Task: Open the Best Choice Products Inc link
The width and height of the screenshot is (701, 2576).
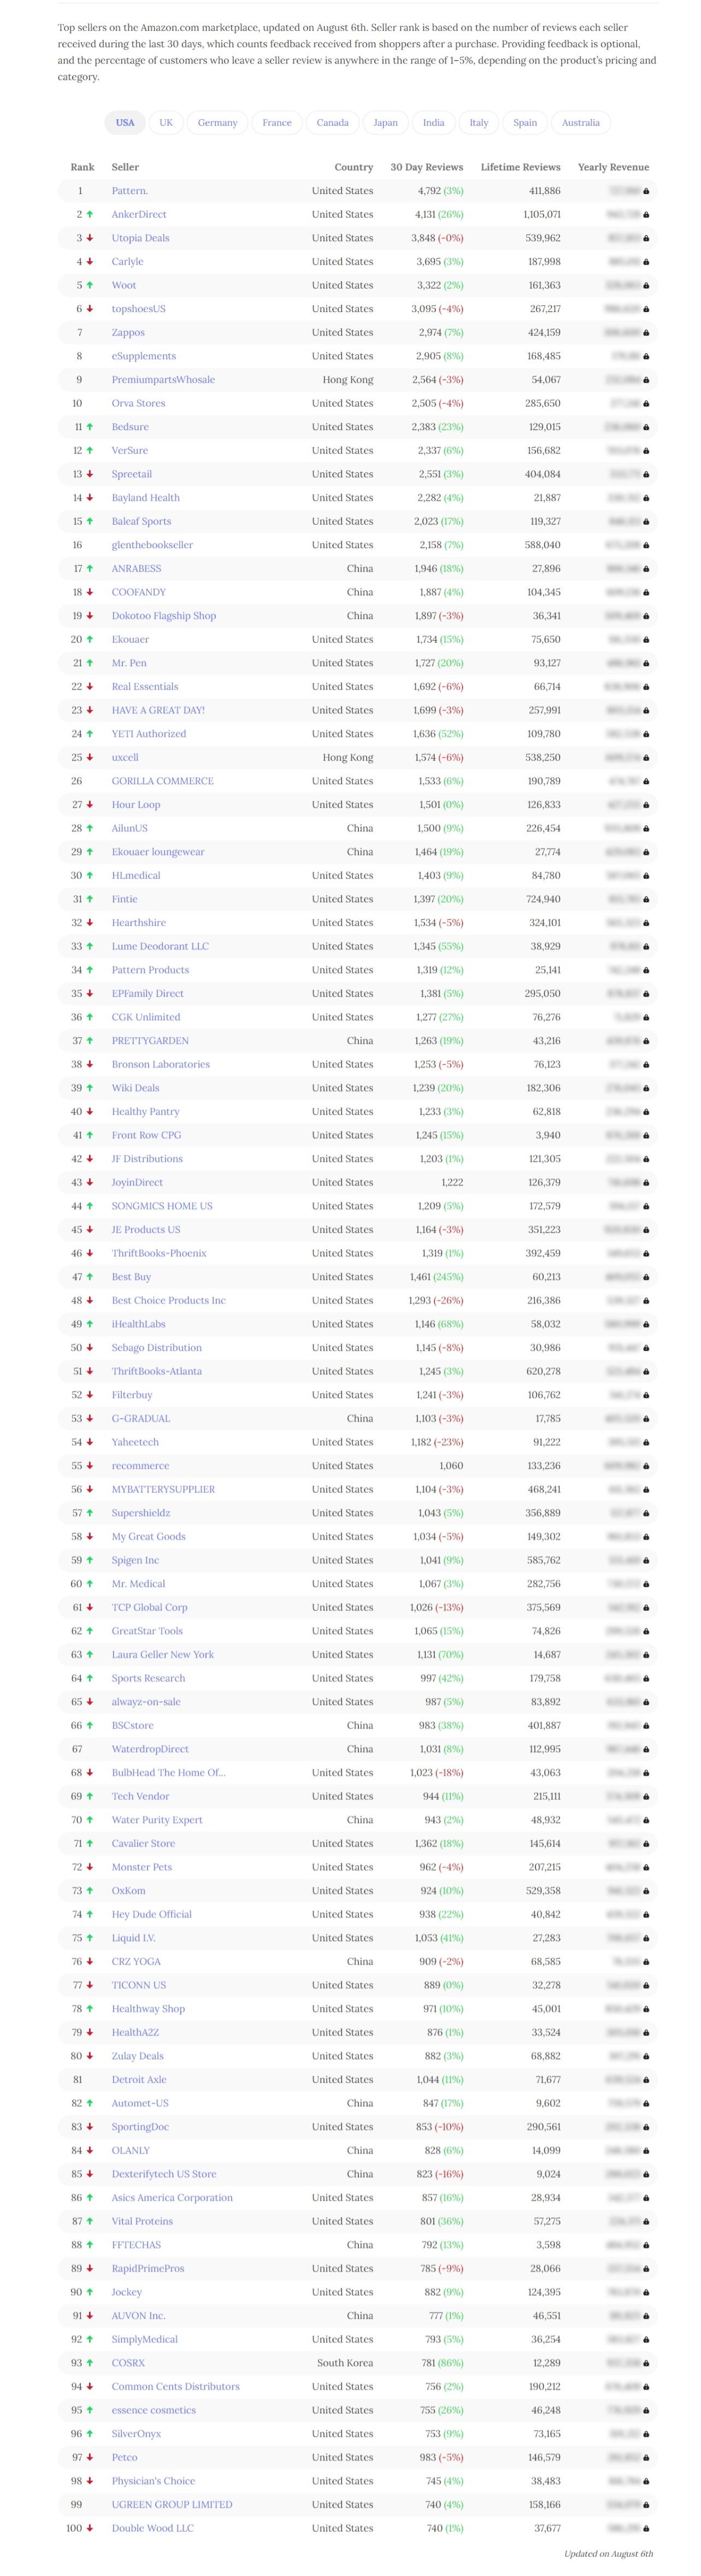Action: coord(169,1300)
